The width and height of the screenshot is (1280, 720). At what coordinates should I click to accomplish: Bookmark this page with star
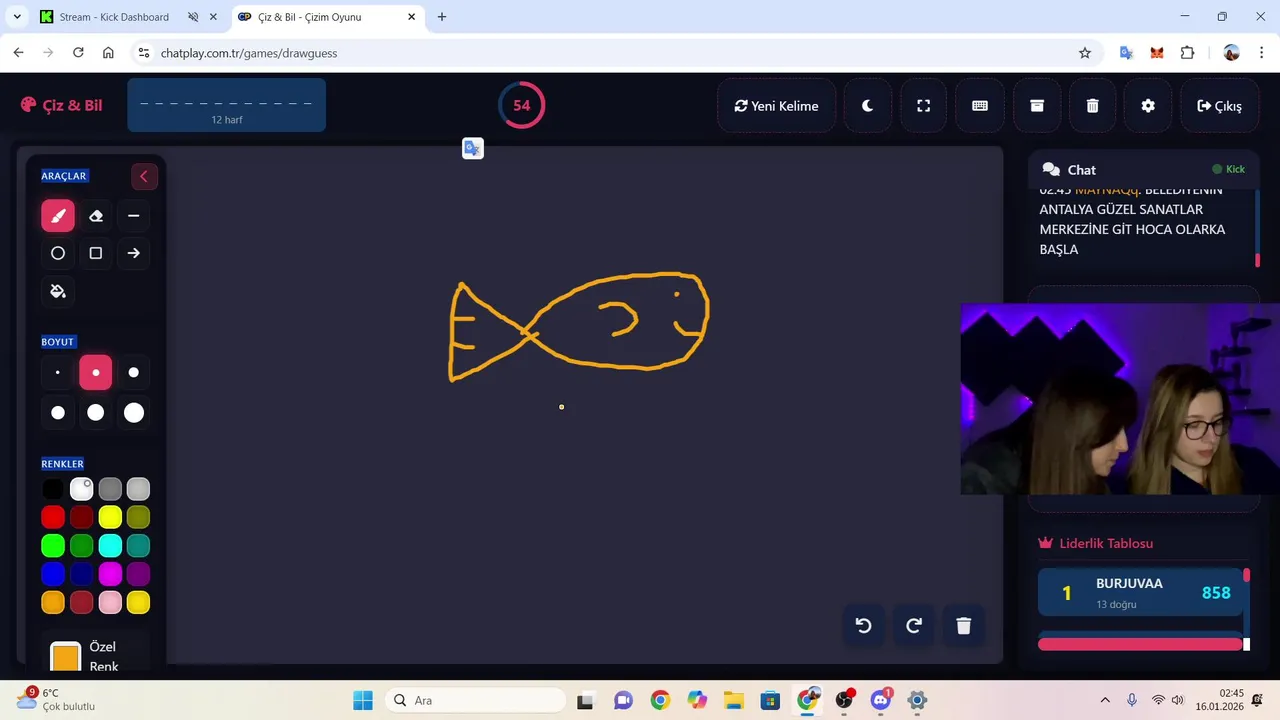[x=1085, y=53]
